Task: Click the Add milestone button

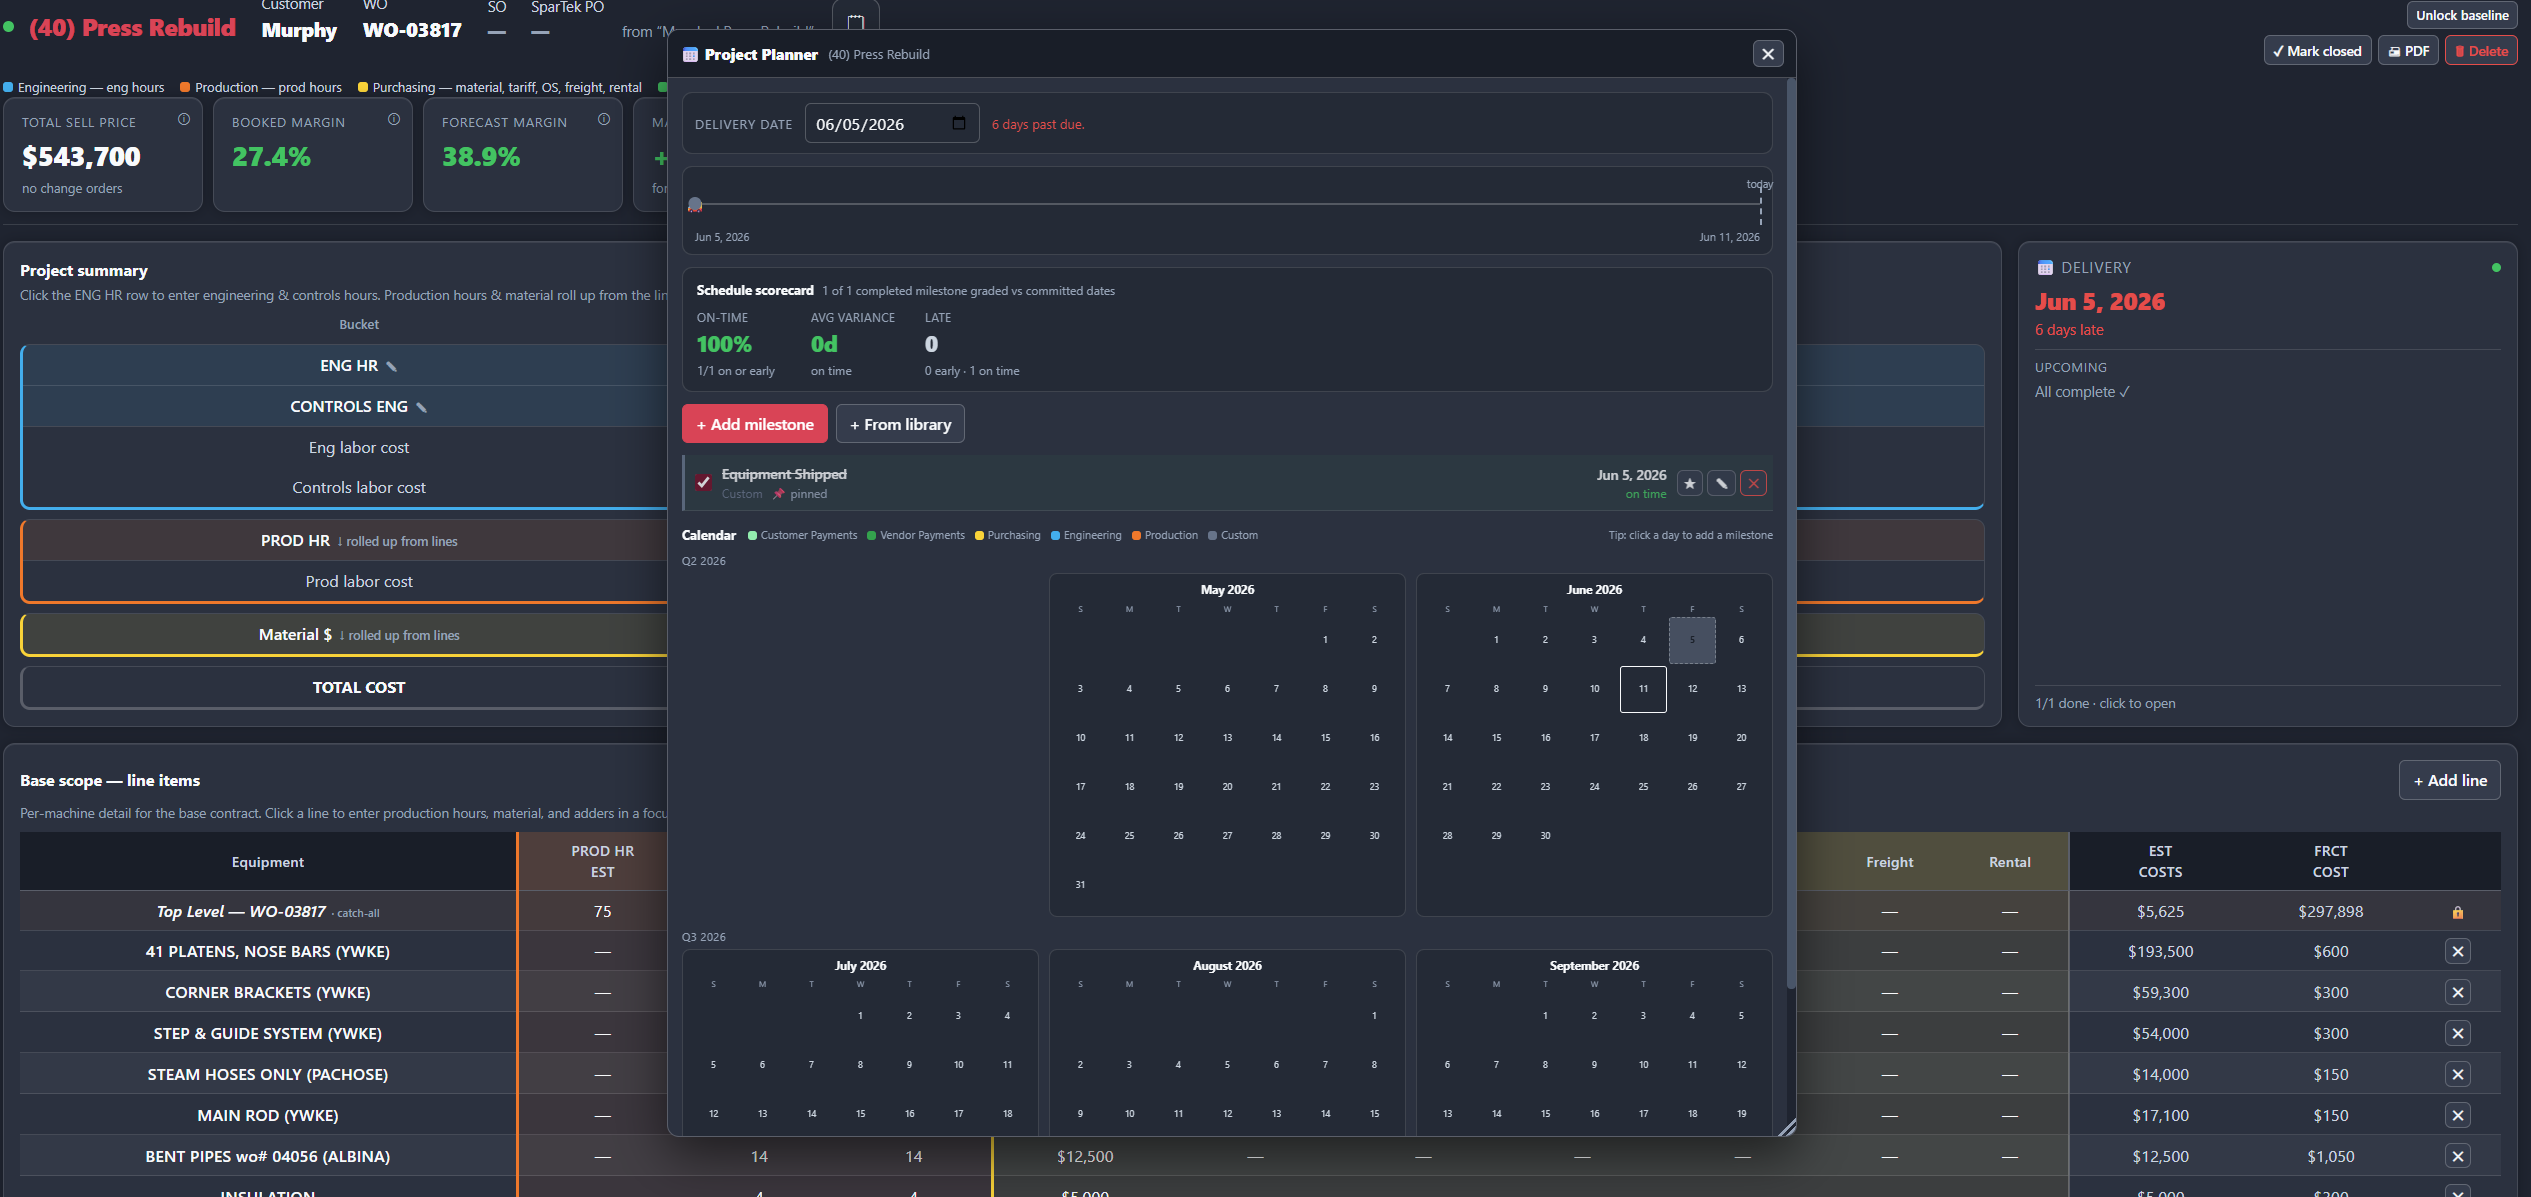Action: coord(755,424)
